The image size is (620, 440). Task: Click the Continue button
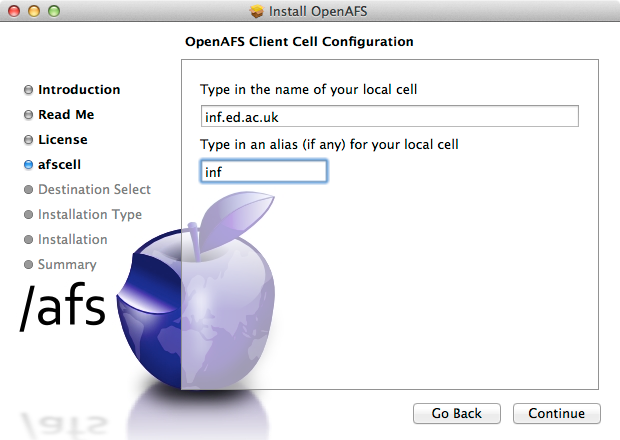click(557, 414)
